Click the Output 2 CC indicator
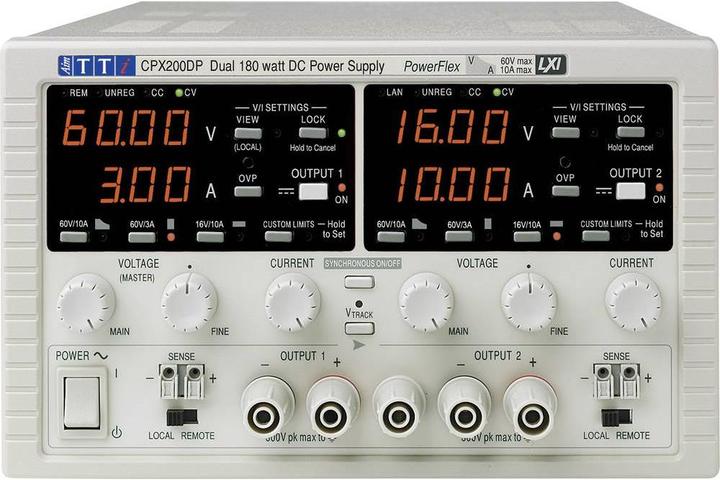This screenshot has width=720, height=480. (464, 92)
